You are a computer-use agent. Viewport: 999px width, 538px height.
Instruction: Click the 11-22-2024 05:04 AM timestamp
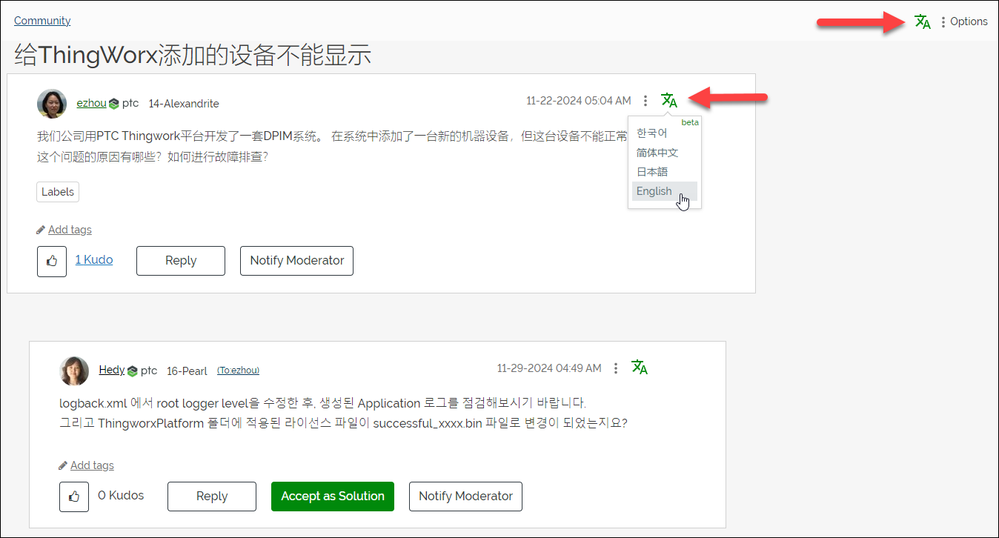click(579, 101)
